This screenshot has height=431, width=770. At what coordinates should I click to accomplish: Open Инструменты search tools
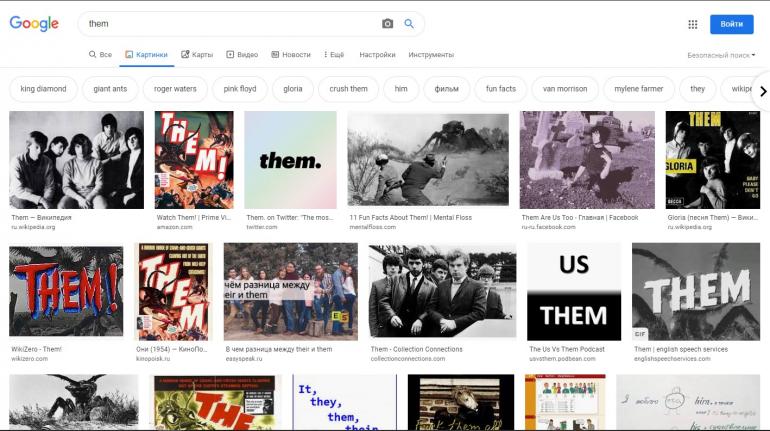coord(431,54)
